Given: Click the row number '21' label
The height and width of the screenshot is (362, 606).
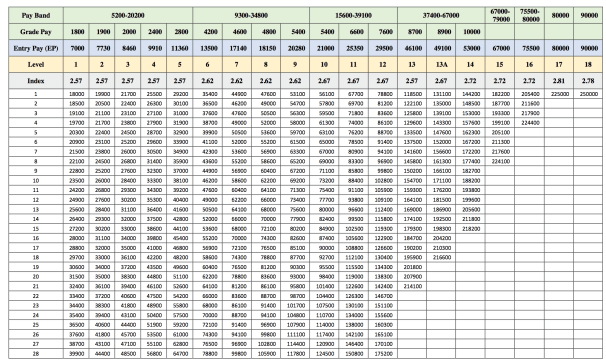Looking at the screenshot, I should [36, 286].
